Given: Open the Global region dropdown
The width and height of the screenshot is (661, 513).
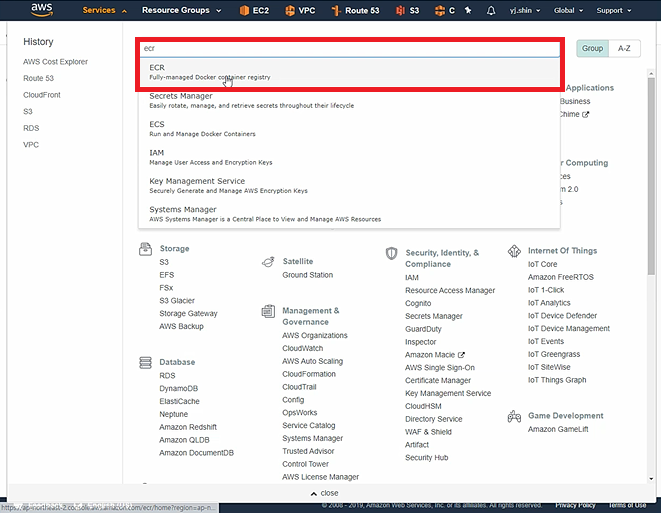Looking at the screenshot, I should 568,10.
